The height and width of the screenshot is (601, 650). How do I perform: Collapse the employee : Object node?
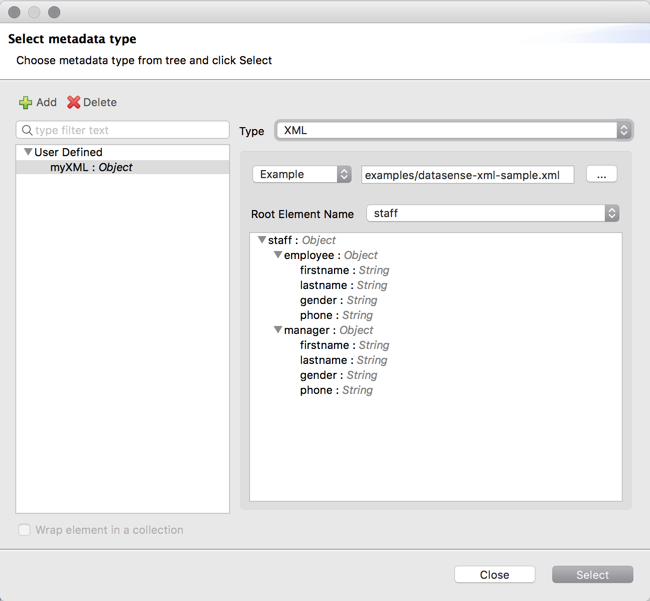(278, 256)
